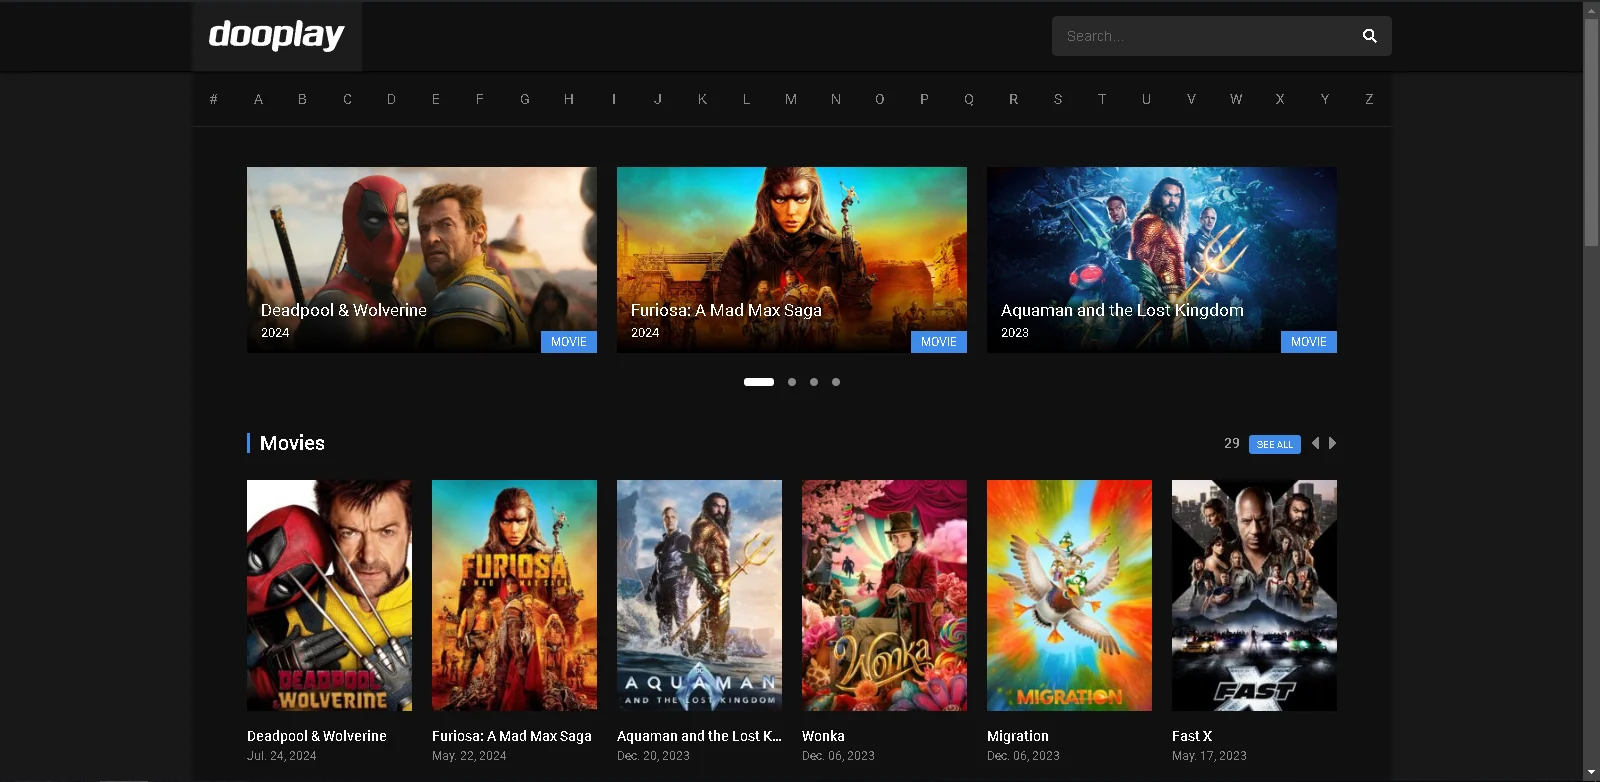Filter titles by letter J

coord(658,99)
